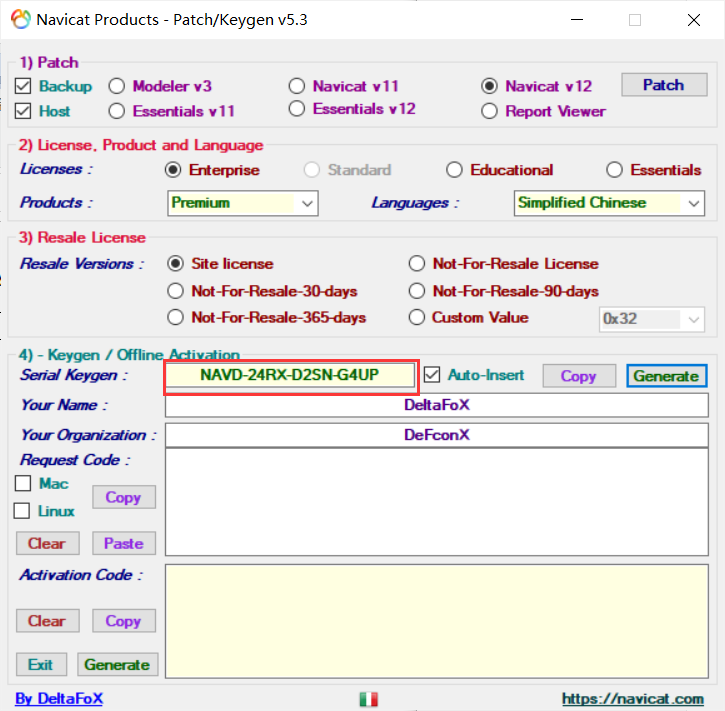
Task: Click the Your Organization field containing DeFconX
Action: (x=436, y=435)
